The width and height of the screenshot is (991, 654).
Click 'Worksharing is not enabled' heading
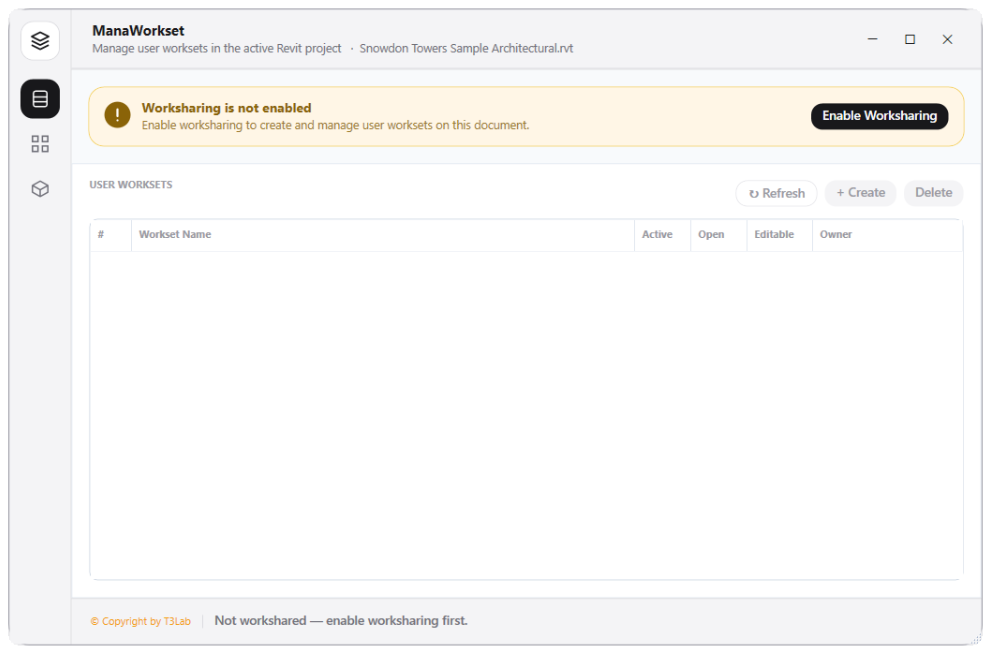tap(226, 108)
